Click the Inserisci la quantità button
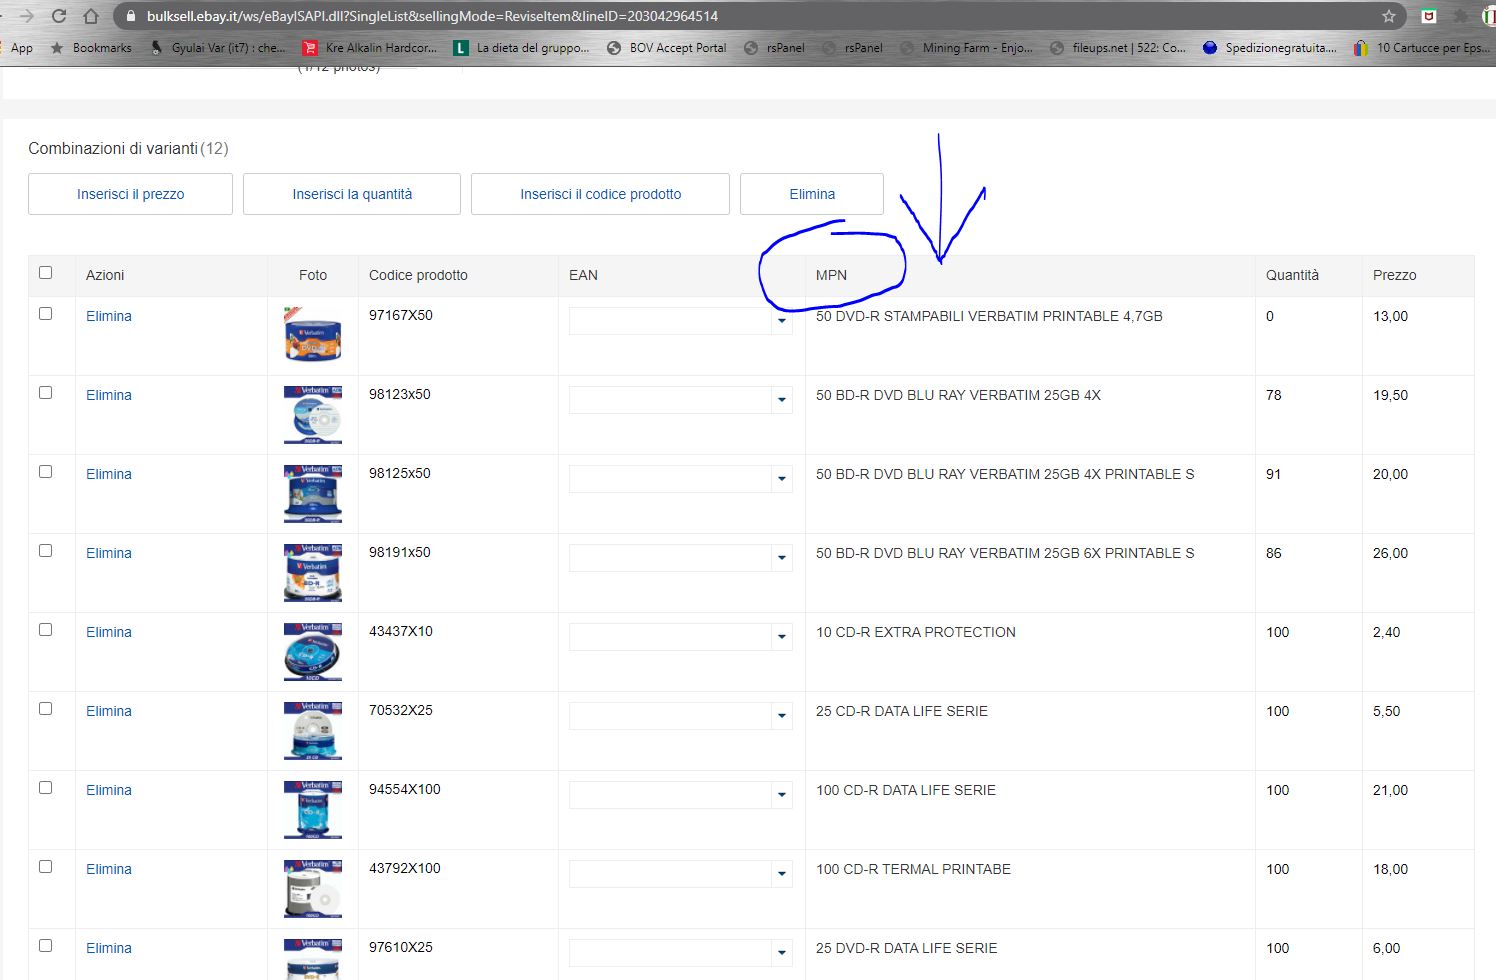1496x980 pixels. point(352,194)
